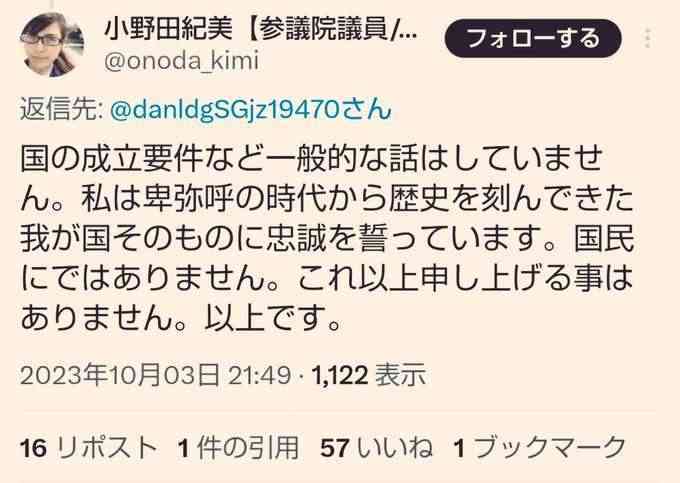Open the @onoda_kimi handle link

pos(181,61)
